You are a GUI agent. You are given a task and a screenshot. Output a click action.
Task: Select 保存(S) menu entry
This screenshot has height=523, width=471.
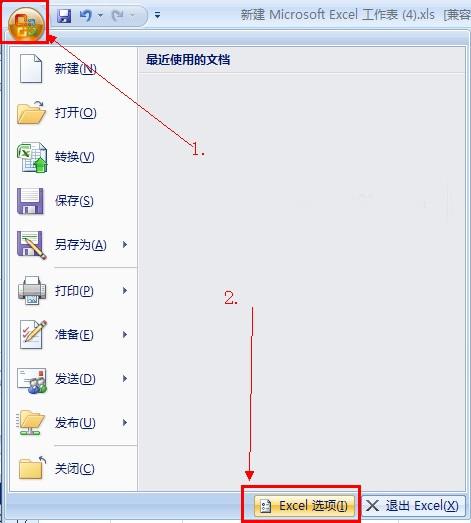[73, 201]
